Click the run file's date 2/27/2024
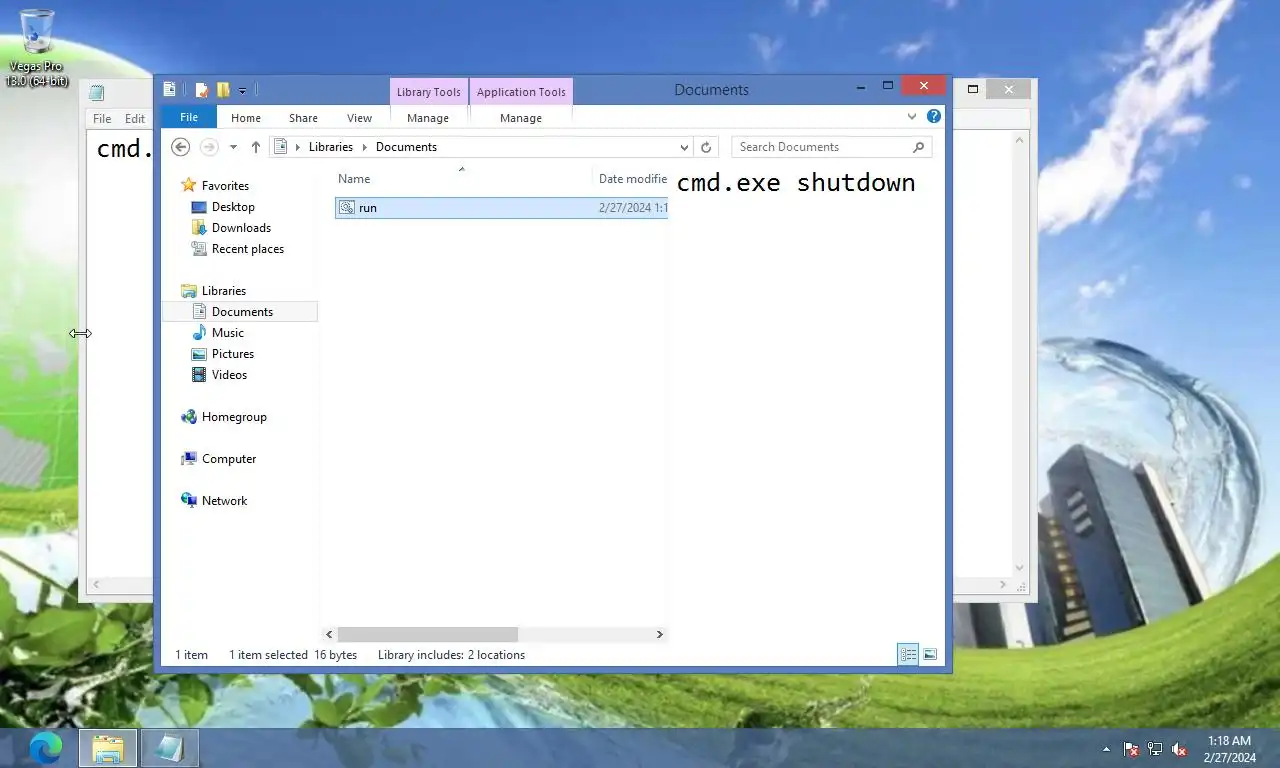 632,208
